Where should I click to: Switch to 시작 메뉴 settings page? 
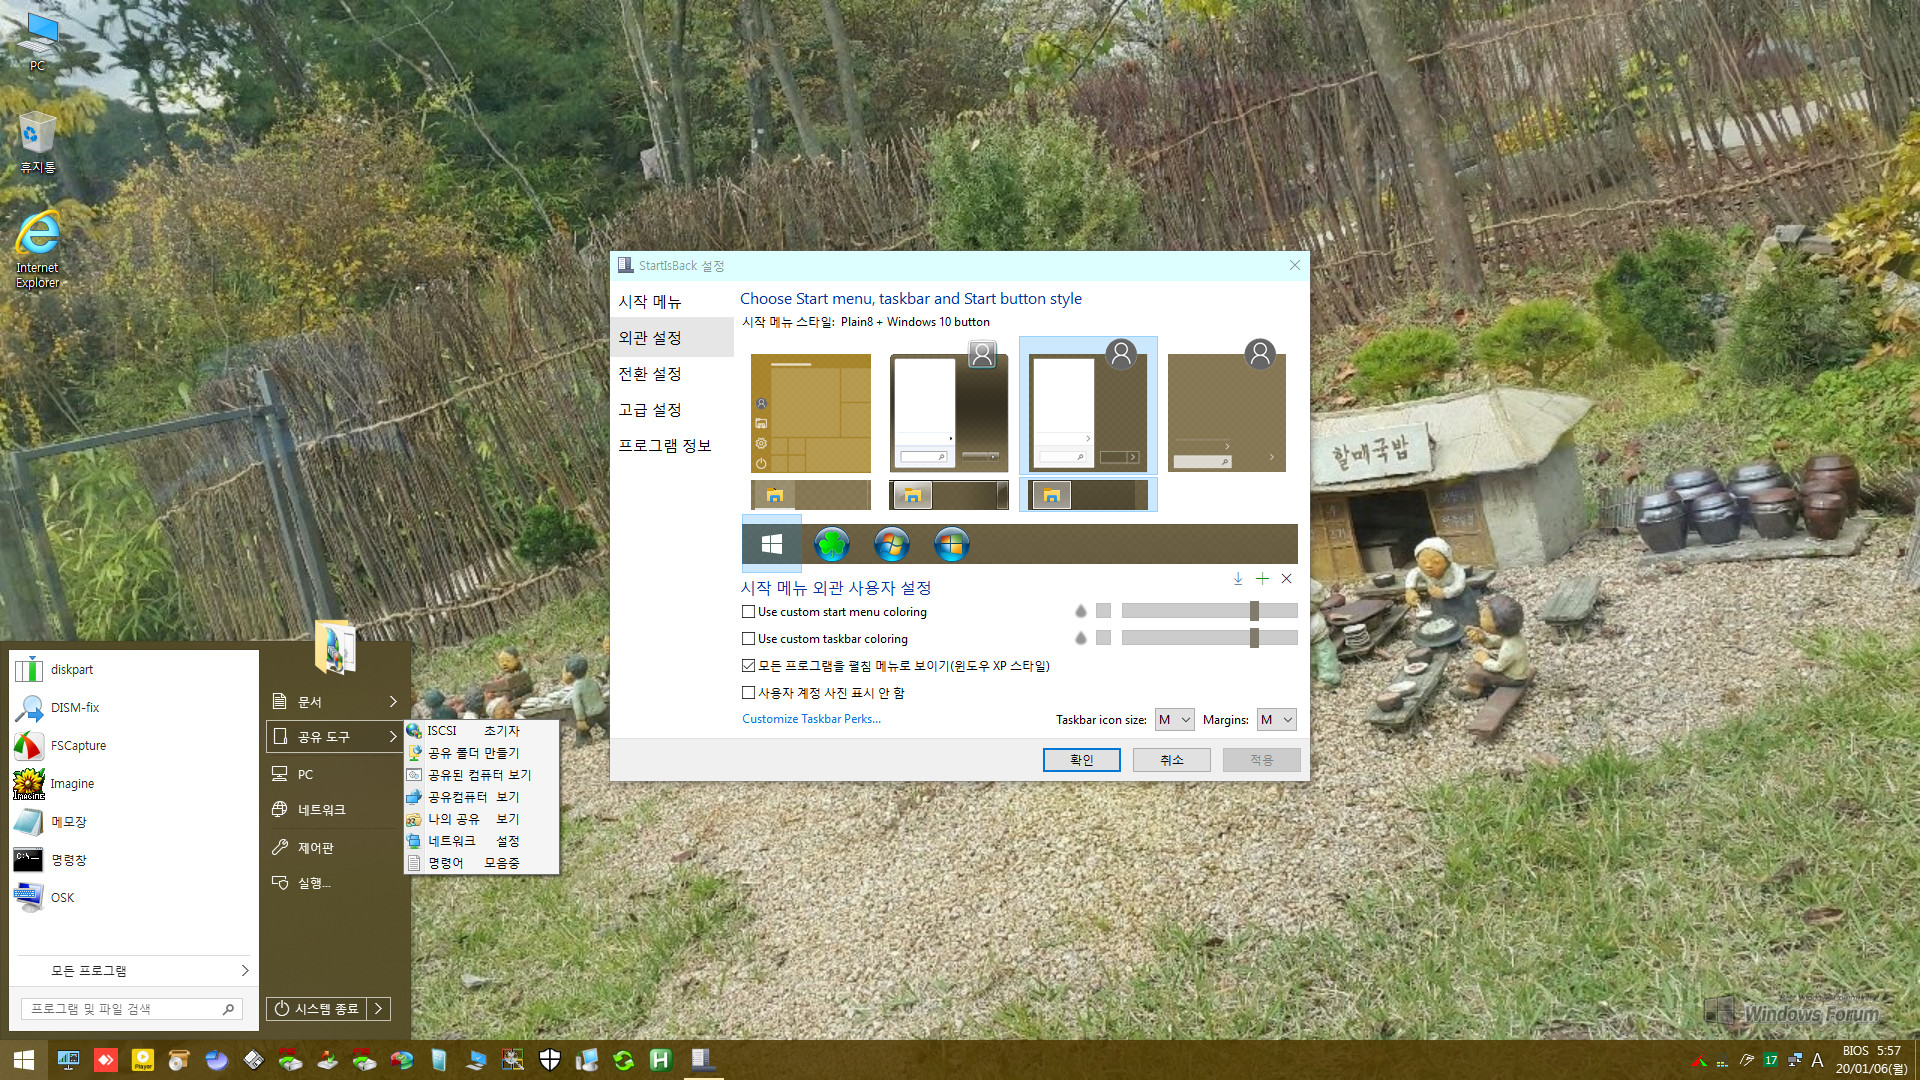[x=672, y=301]
